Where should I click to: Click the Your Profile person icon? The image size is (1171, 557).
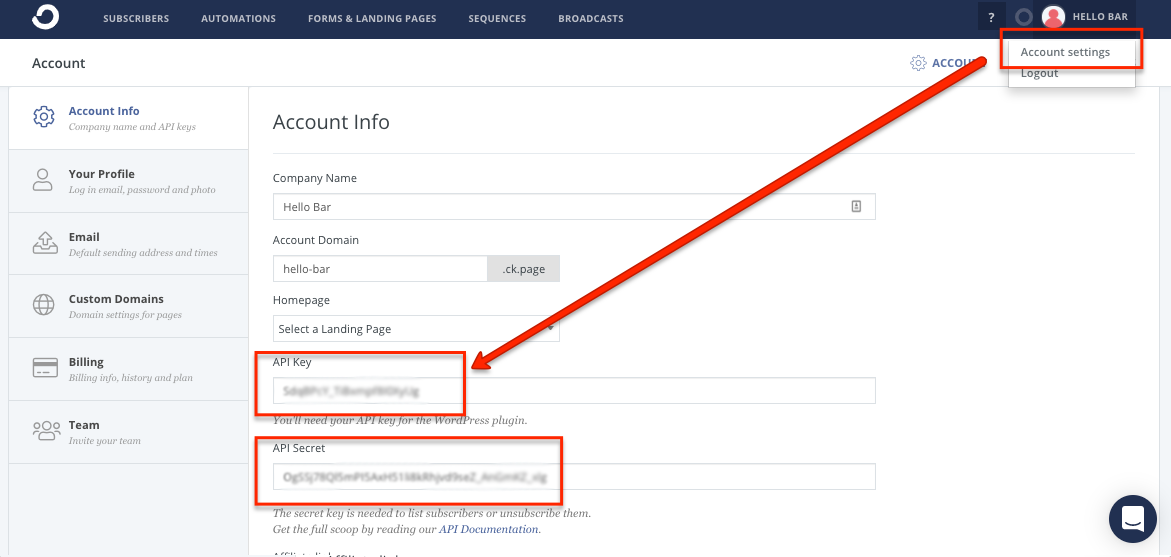pyautogui.click(x=43, y=180)
